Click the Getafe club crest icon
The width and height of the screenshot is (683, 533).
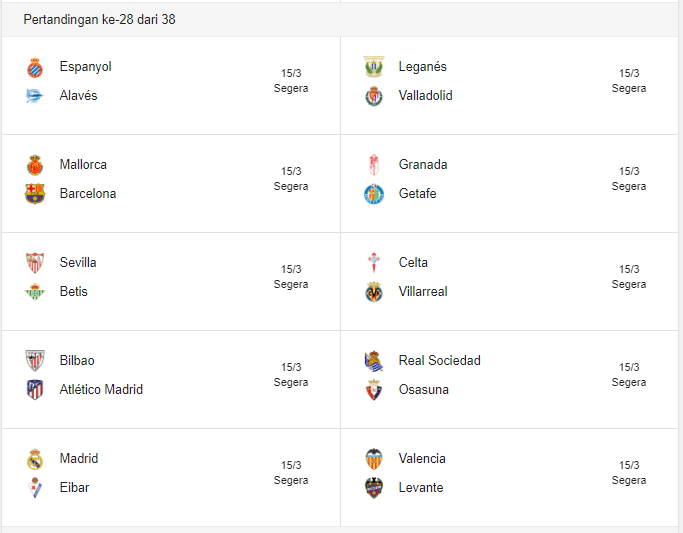point(374,194)
